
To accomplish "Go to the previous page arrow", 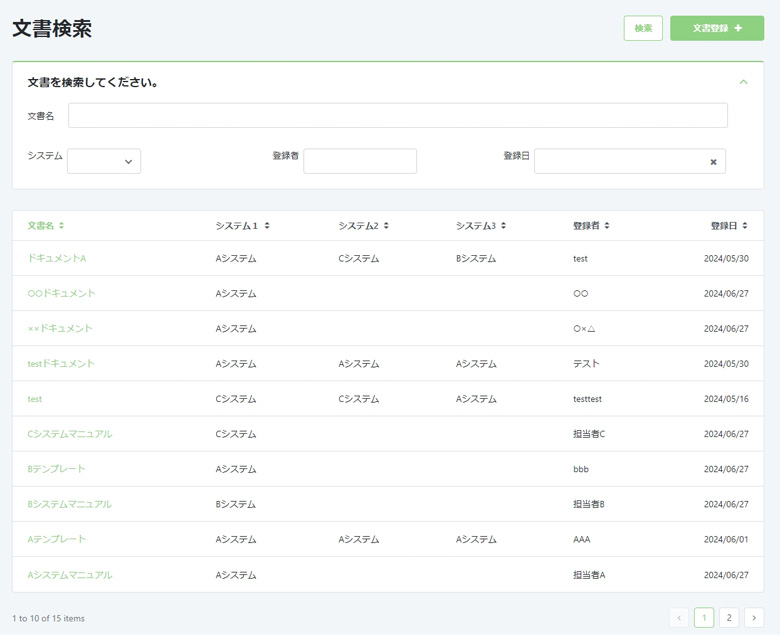I will click(x=679, y=618).
